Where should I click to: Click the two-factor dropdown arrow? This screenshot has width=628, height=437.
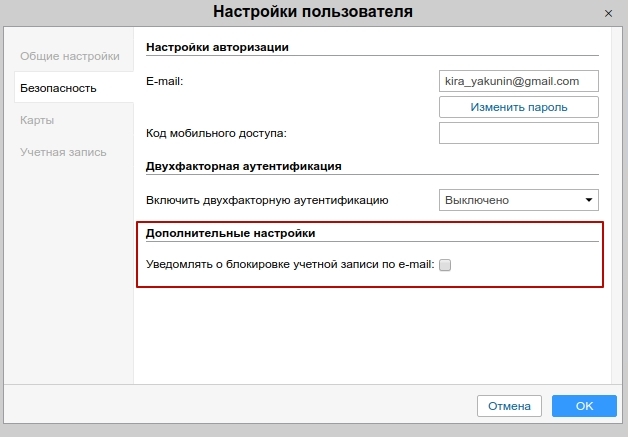pos(588,200)
